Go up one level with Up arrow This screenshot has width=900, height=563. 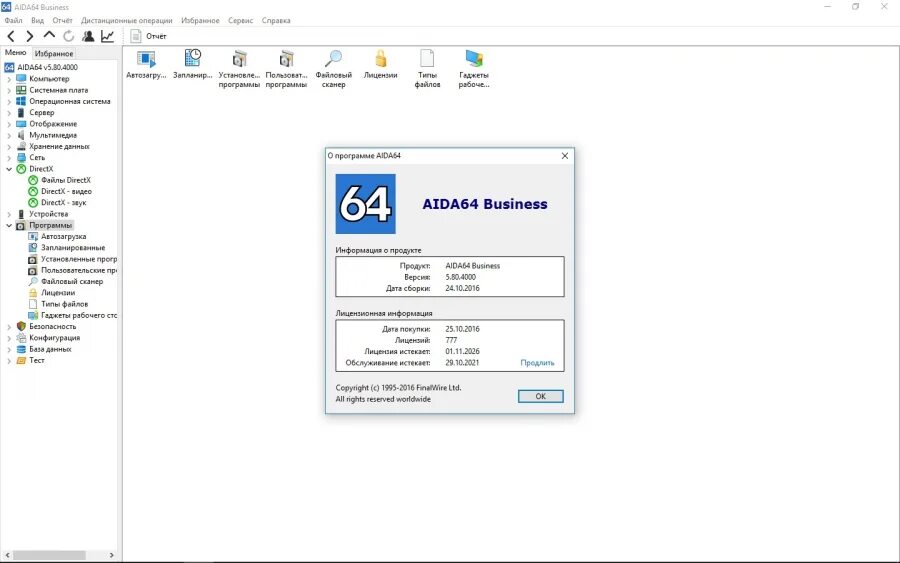49,36
